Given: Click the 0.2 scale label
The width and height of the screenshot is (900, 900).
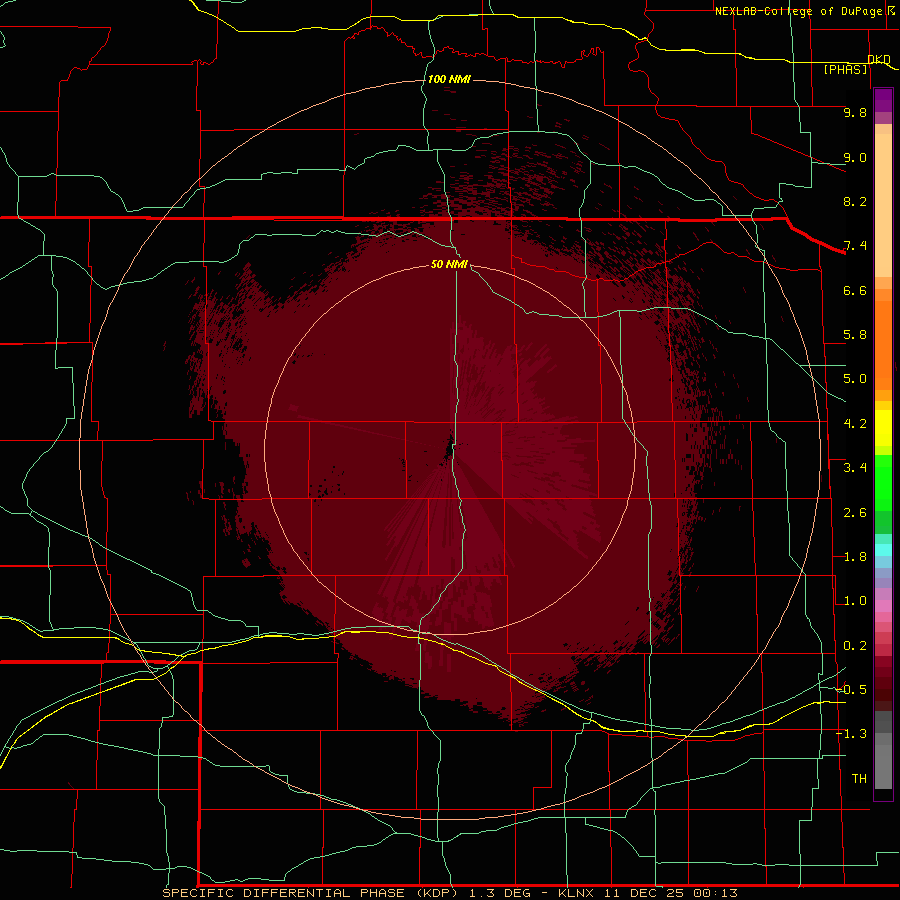Looking at the screenshot, I should click(x=855, y=646).
